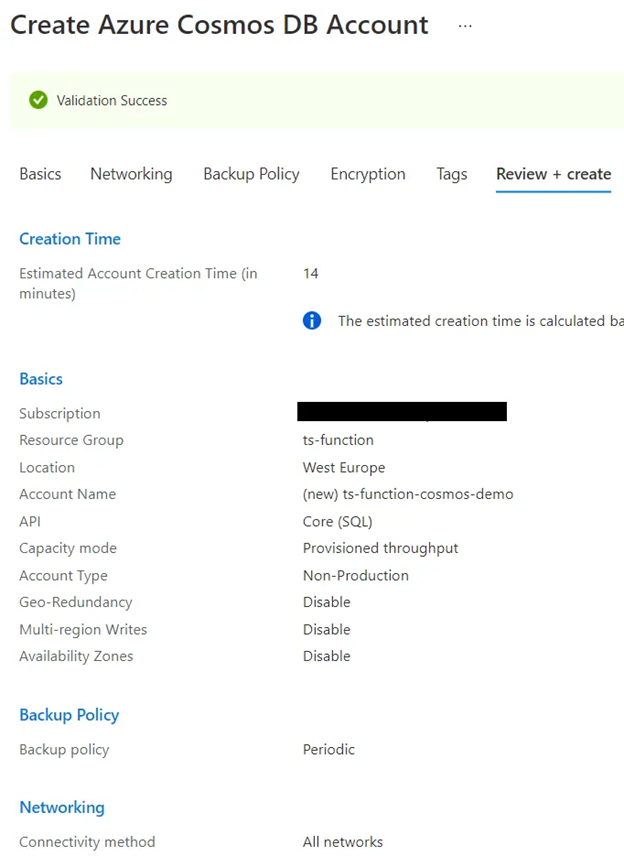Open the ellipsis more options menu

click(x=465, y=26)
